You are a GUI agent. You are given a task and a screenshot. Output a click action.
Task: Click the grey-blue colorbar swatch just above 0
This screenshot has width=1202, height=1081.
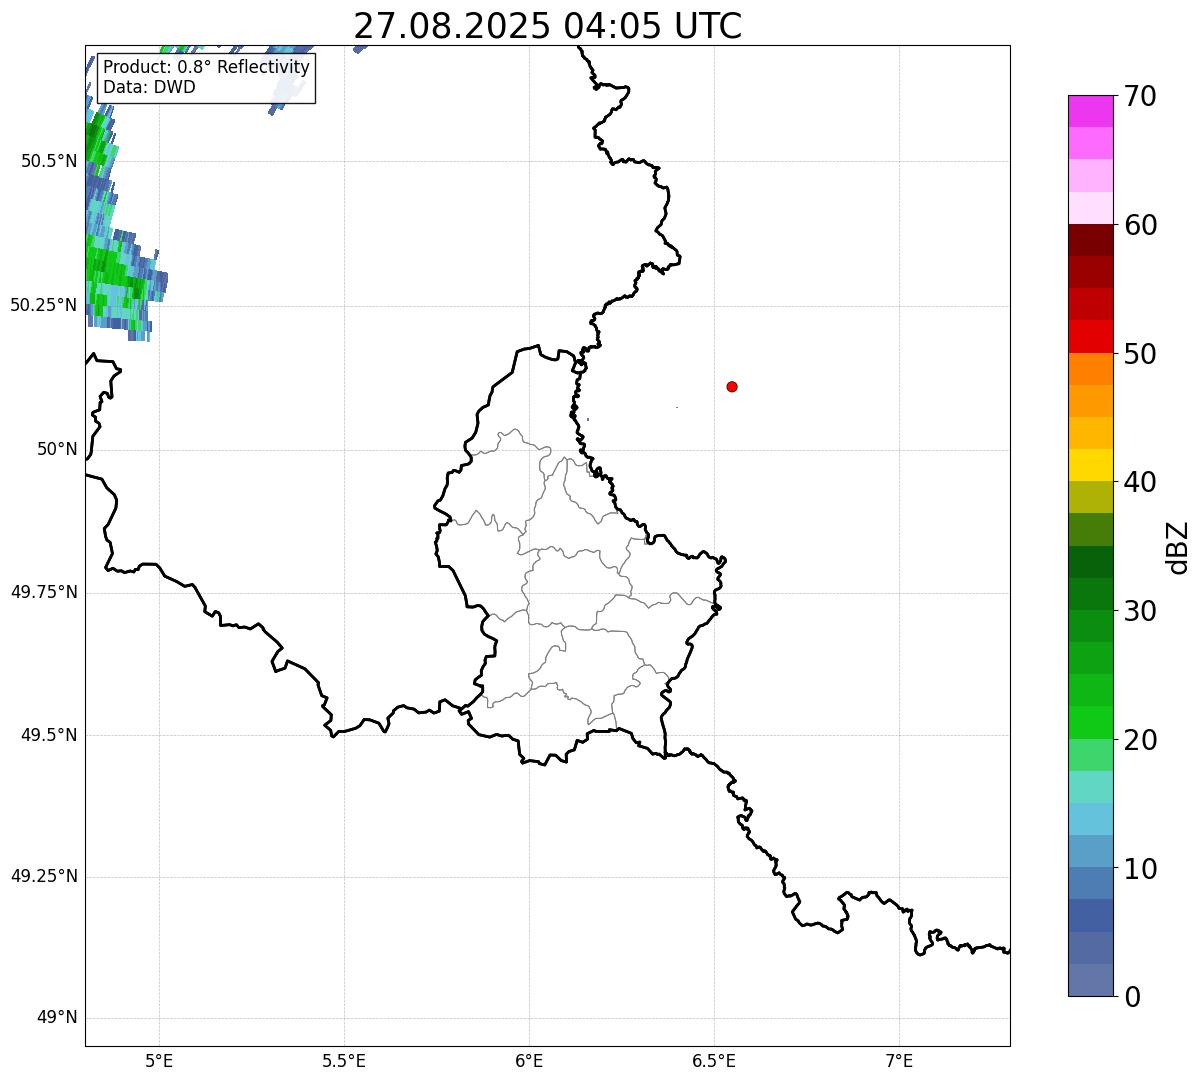tap(1090, 980)
